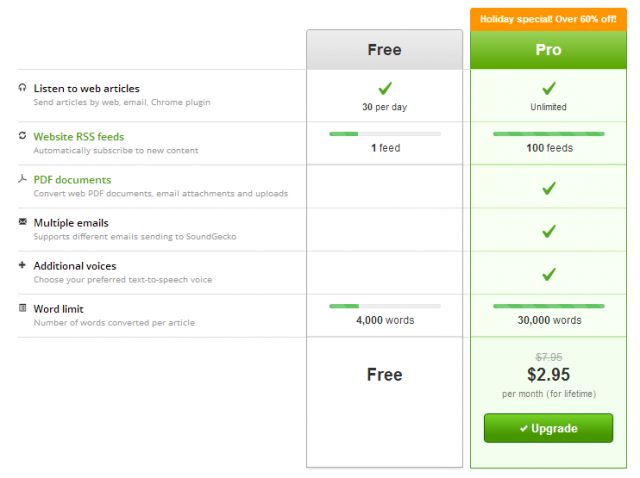Click the Free plan 1 feed progress bar
The width and height of the screenshot is (640, 478).
tap(385, 133)
